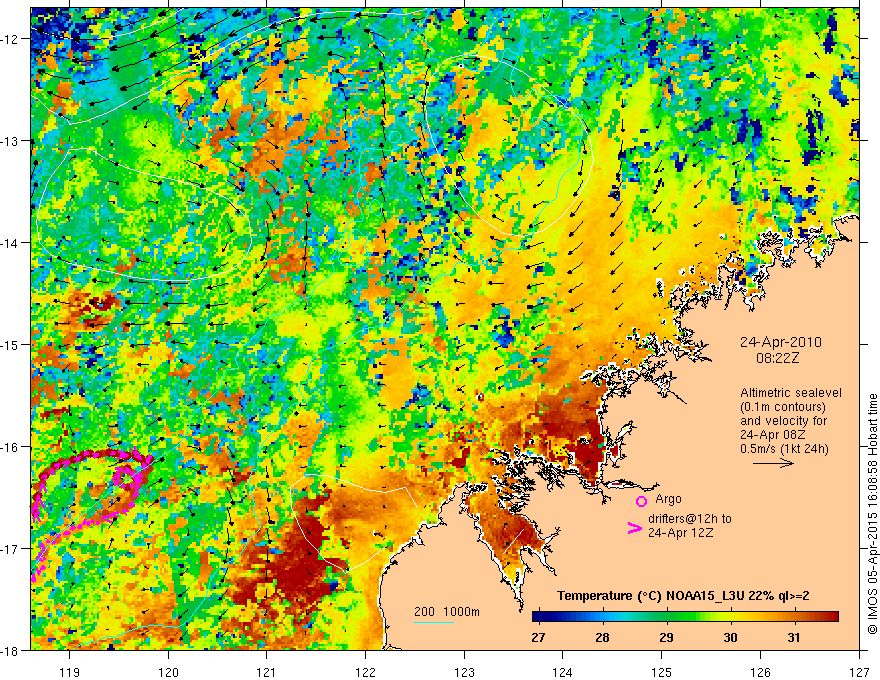Click the 'Altimetric sealevel' legend text
Viewport: 880px width, 680px height.
pos(791,393)
